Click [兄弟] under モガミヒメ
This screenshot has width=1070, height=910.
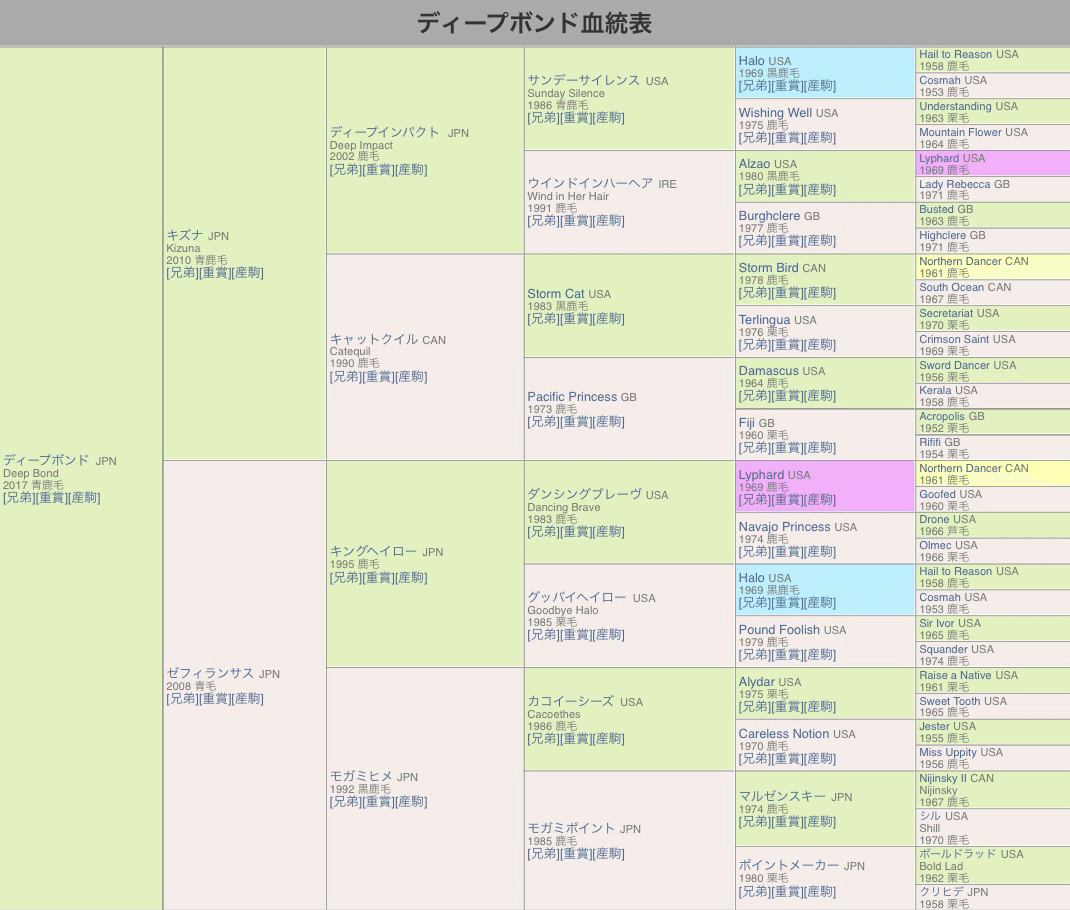[346, 802]
